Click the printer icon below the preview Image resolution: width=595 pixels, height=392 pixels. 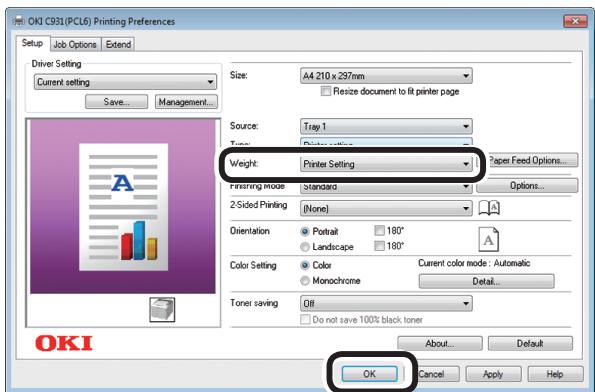click(x=162, y=309)
